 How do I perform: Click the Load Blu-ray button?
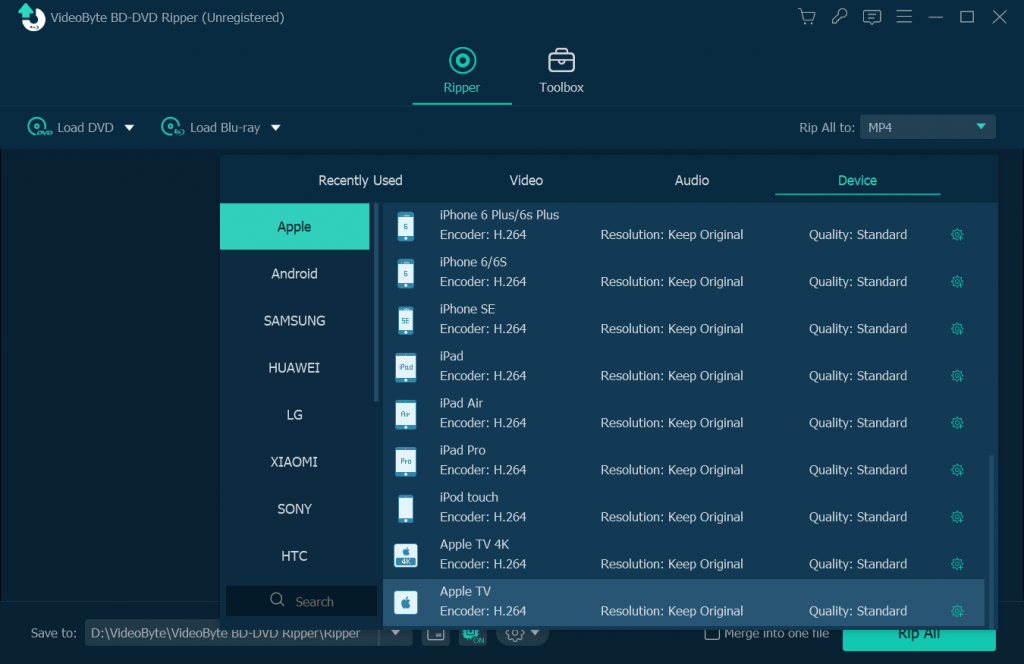click(211, 127)
